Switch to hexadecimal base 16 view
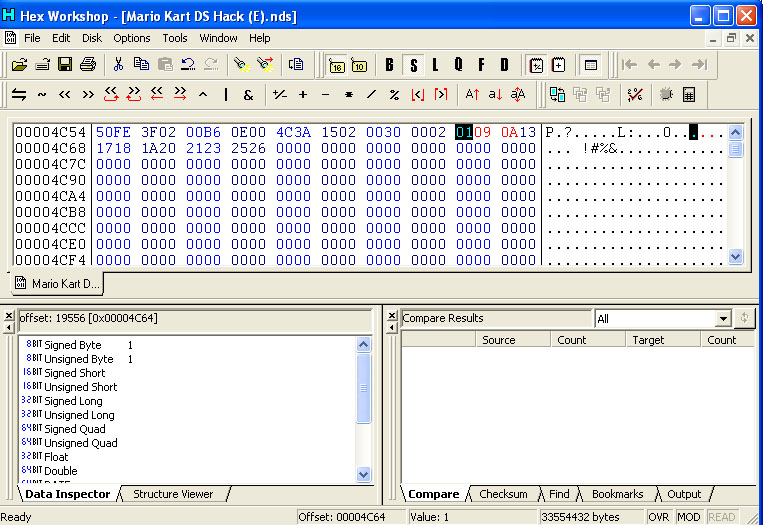Image resolution: width=763 pixels, height=525 pixels. tap(337, 65)
